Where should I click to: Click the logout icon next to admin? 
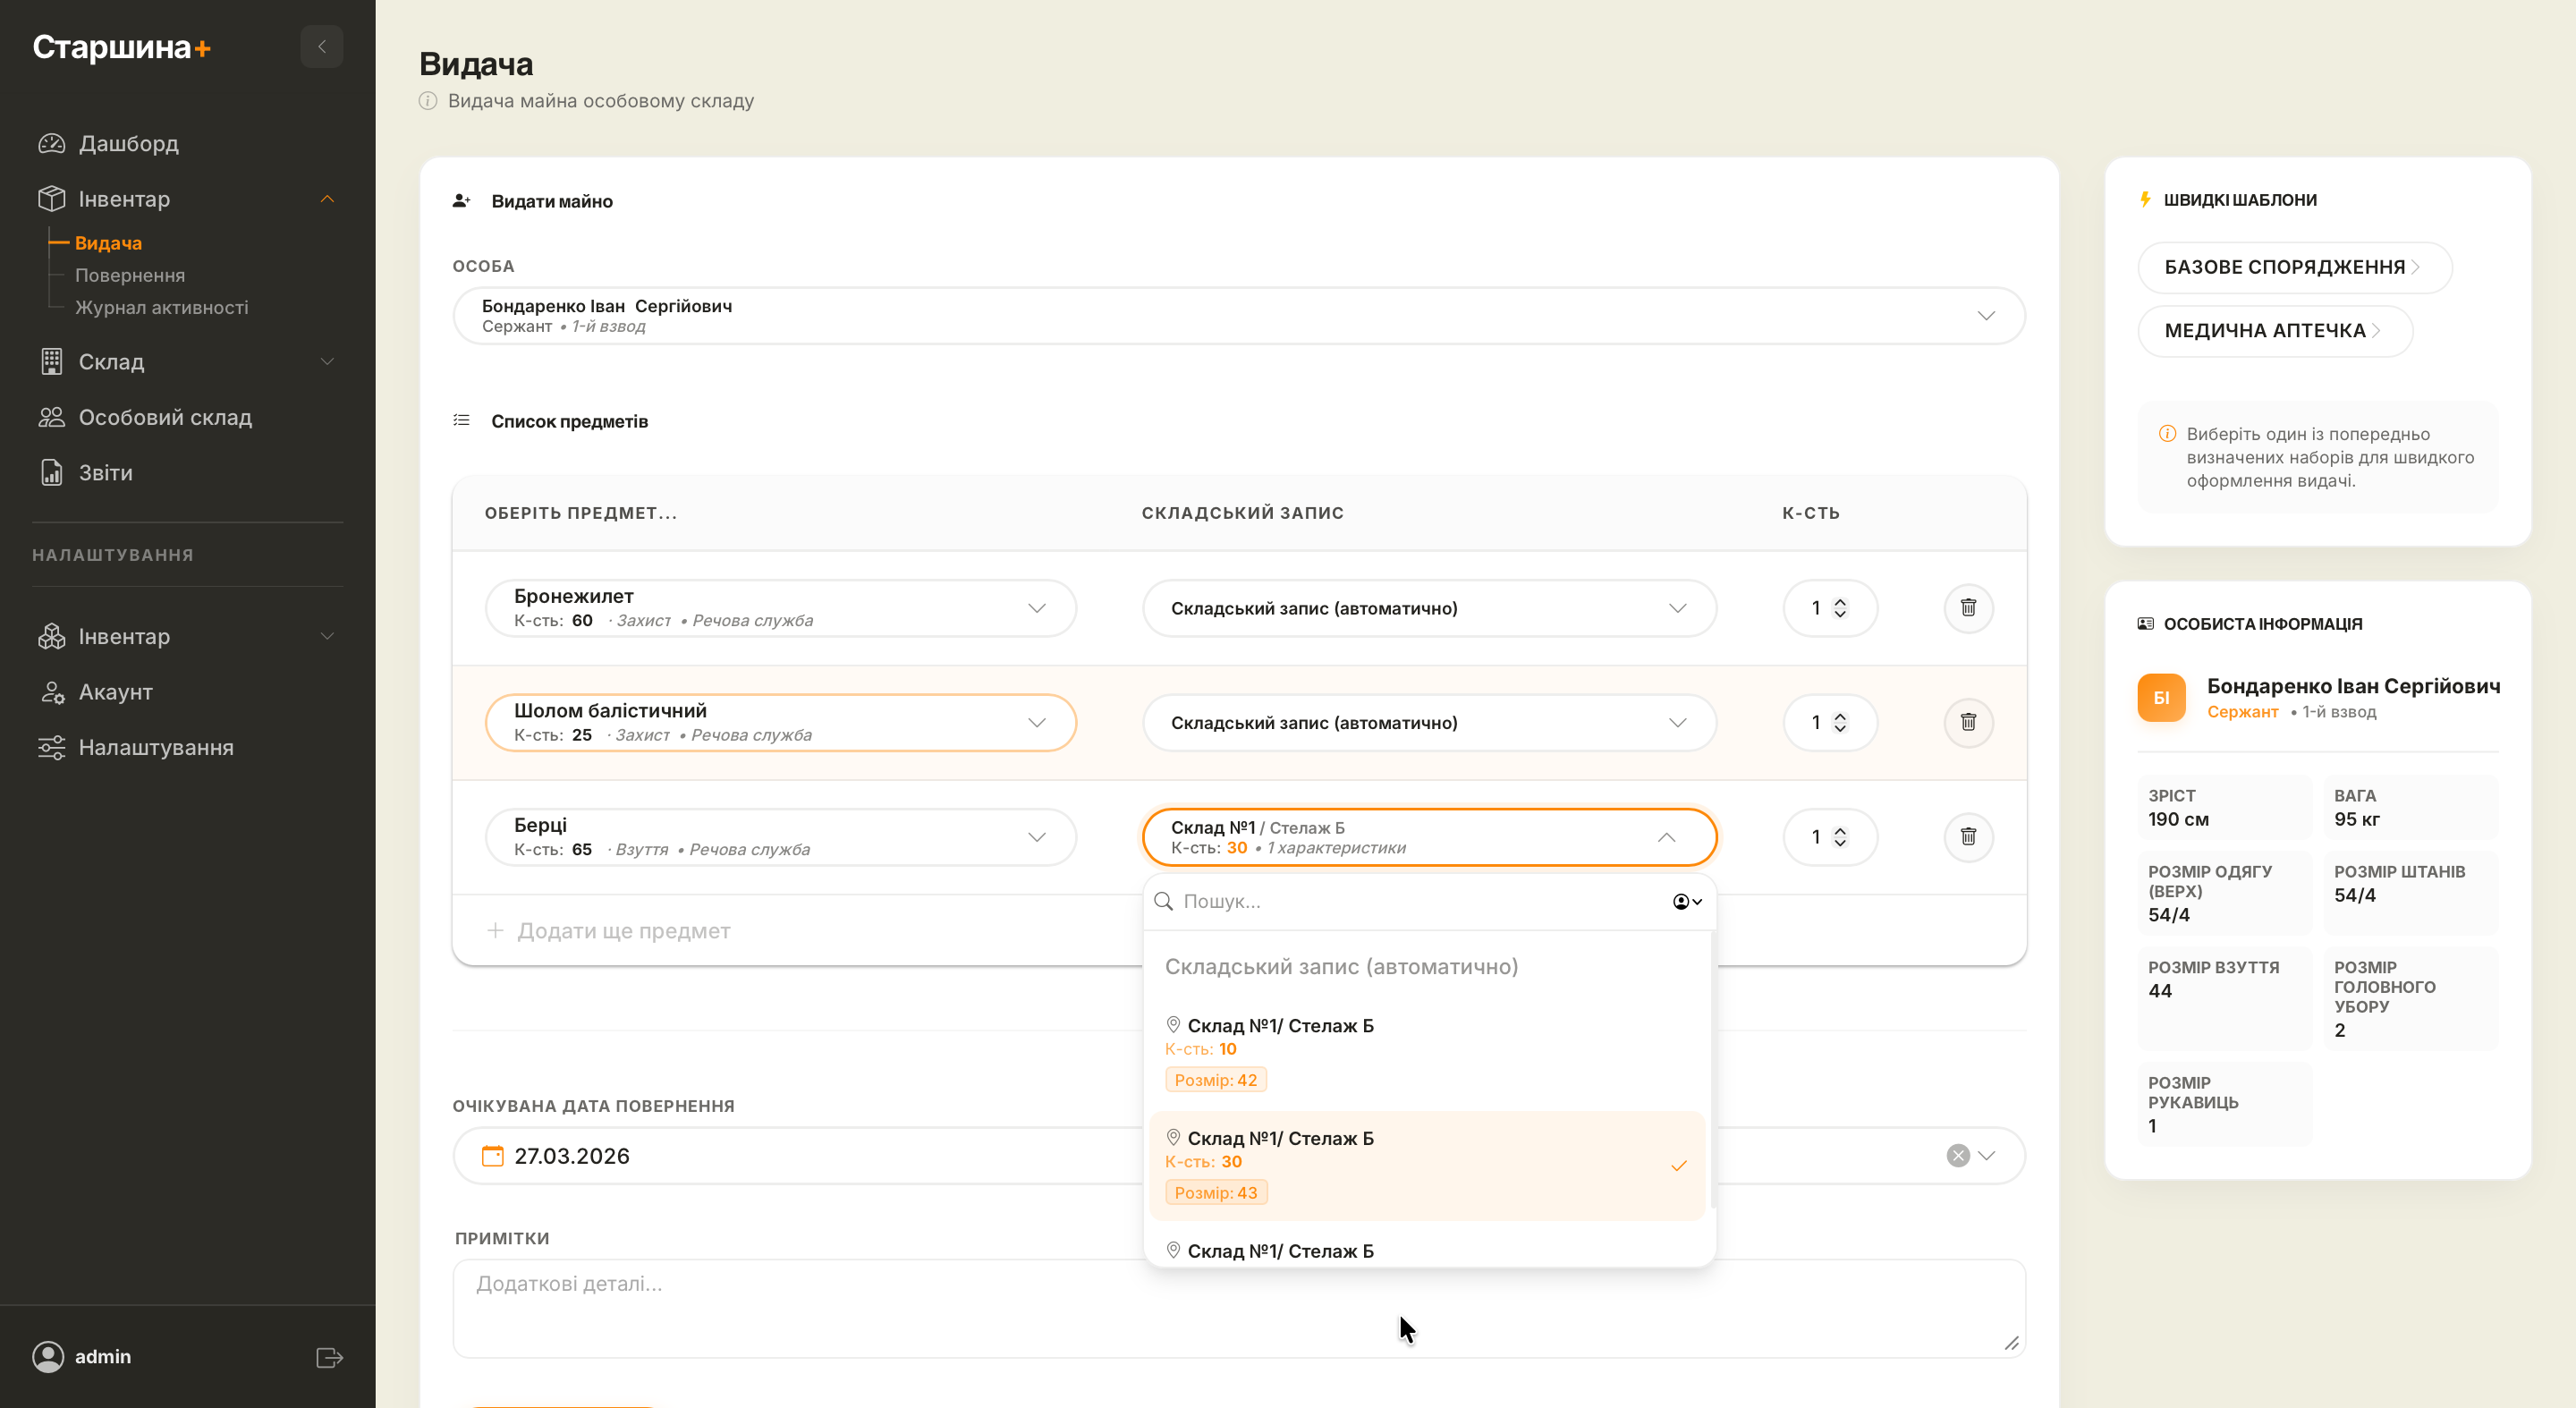pos(329,1357)
